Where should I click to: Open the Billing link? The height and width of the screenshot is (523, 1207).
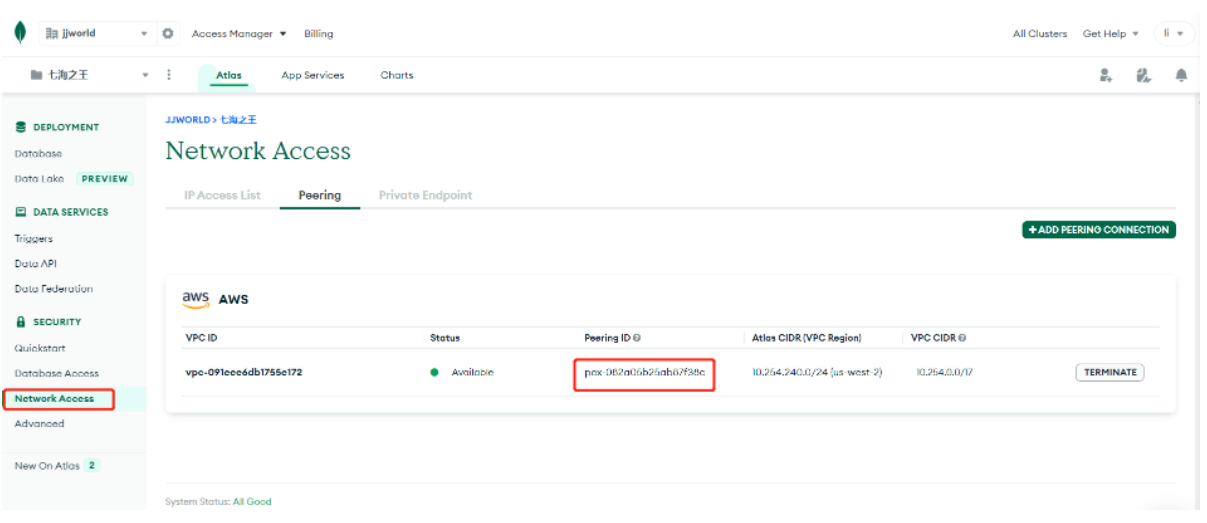click(319, 33)
